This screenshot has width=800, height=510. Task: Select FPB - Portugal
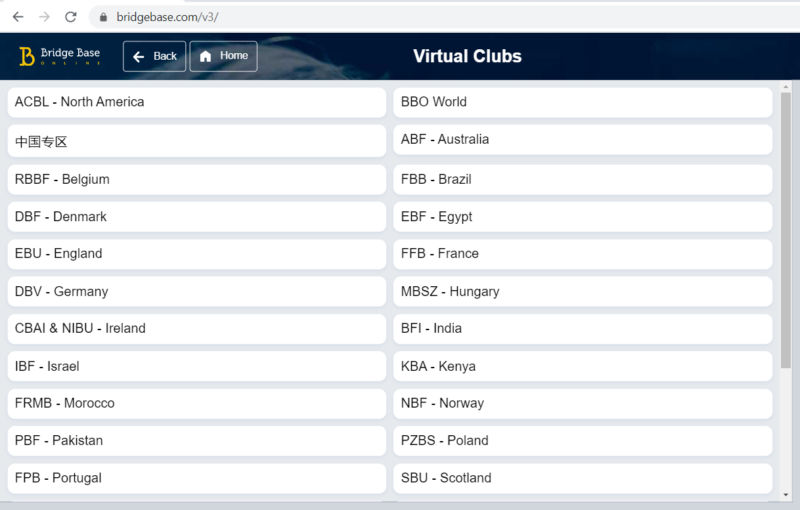pos(197,478)
